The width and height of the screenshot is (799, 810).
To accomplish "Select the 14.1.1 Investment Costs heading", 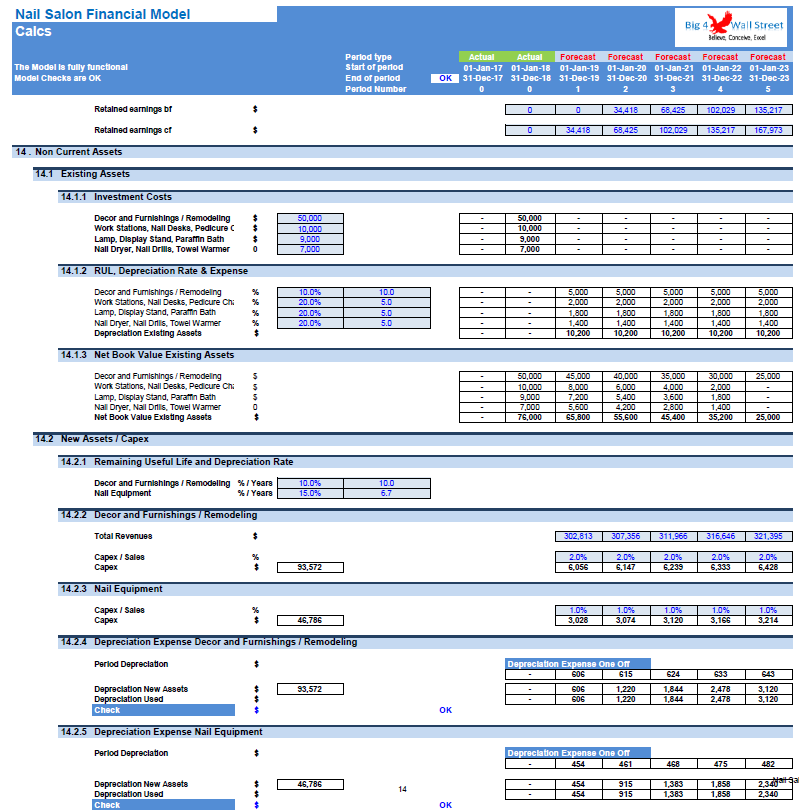I will point(425,197).
